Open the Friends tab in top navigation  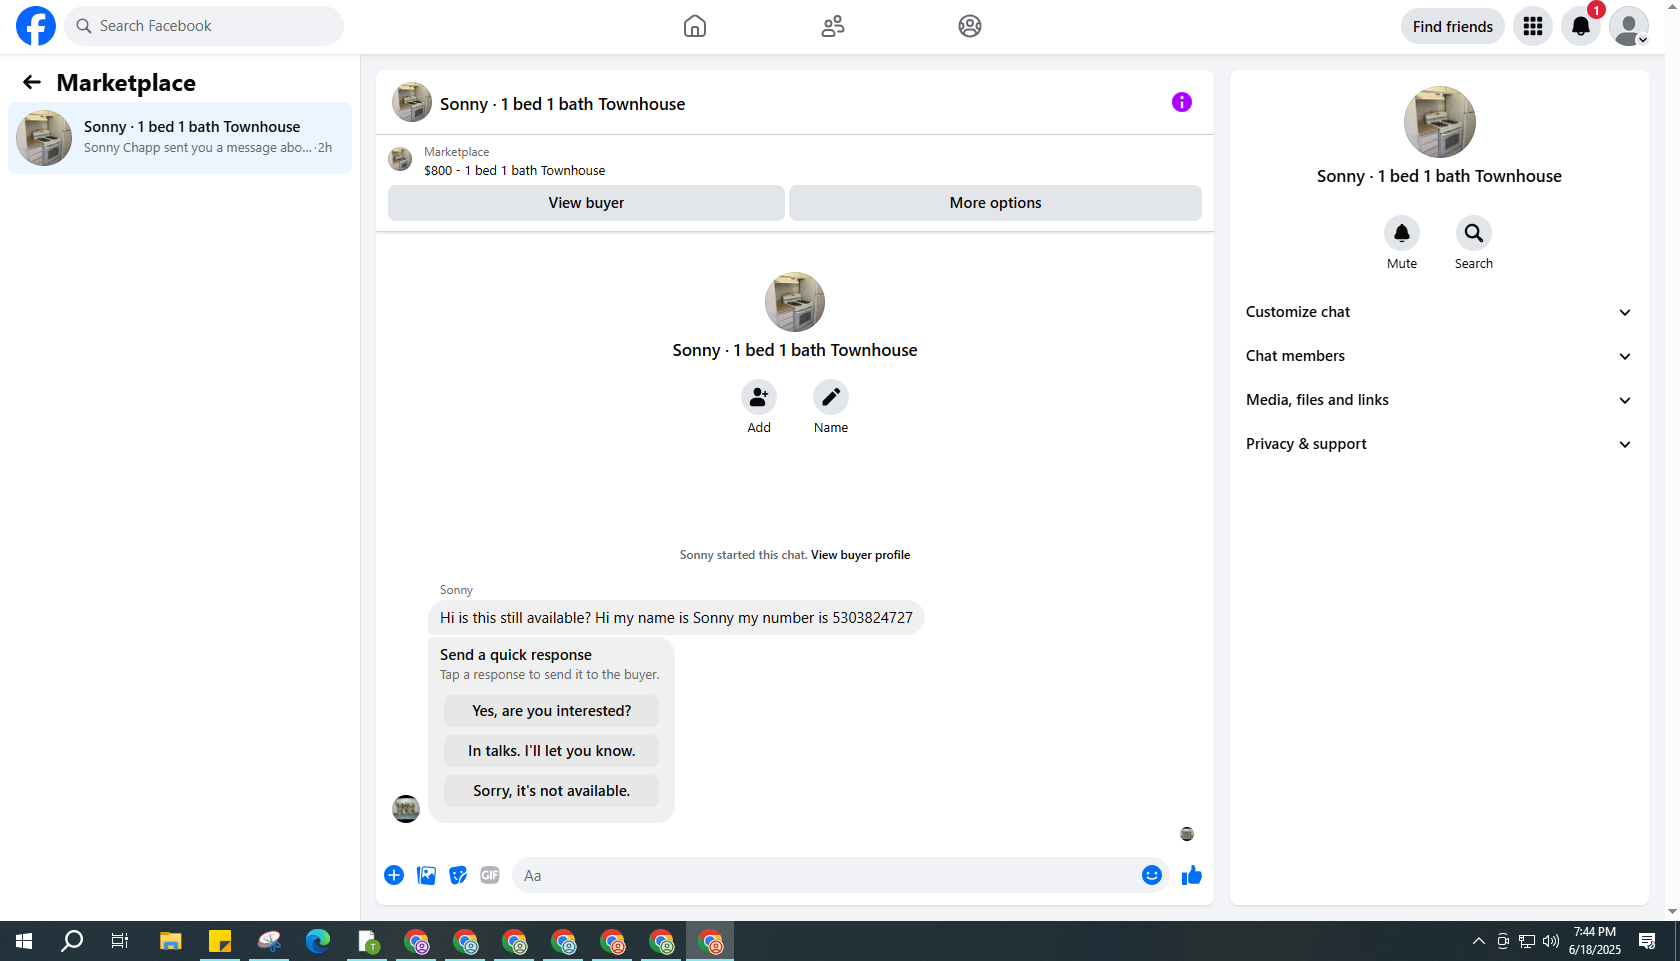(833, 26)
